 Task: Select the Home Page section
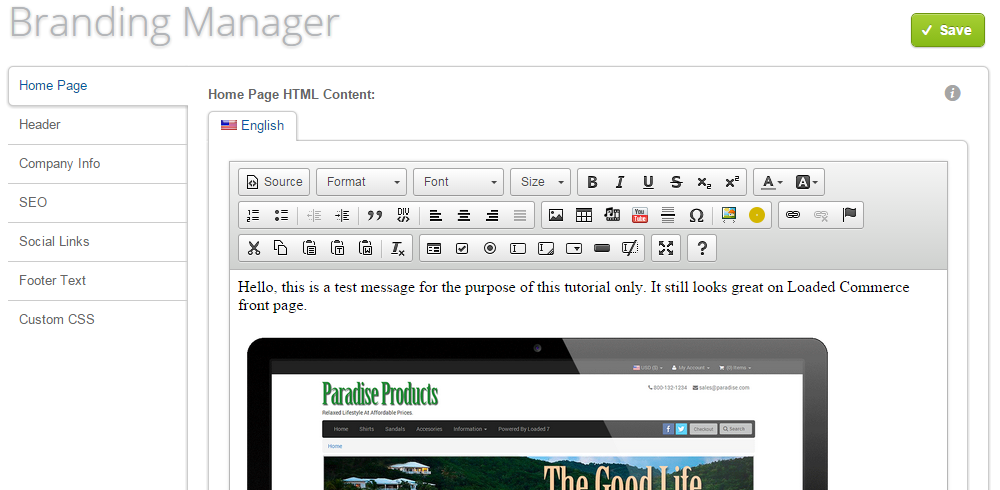click(98, 85)
